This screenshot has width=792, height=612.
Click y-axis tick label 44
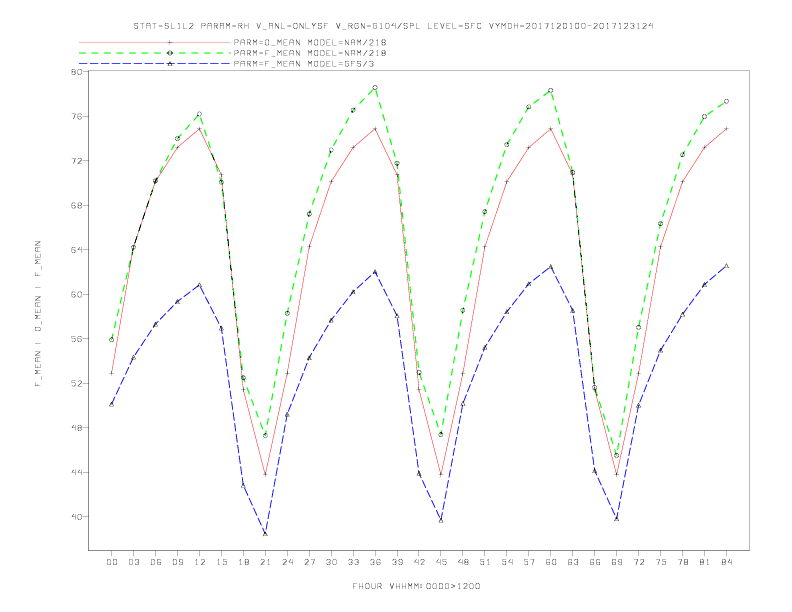coord(76,472)
